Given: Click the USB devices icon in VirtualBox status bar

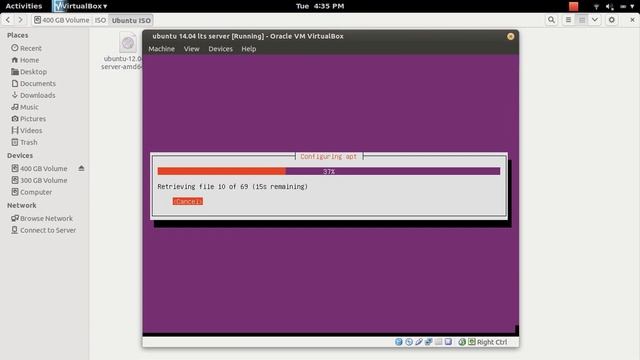Looking at the screenshot, I should 419,342.
